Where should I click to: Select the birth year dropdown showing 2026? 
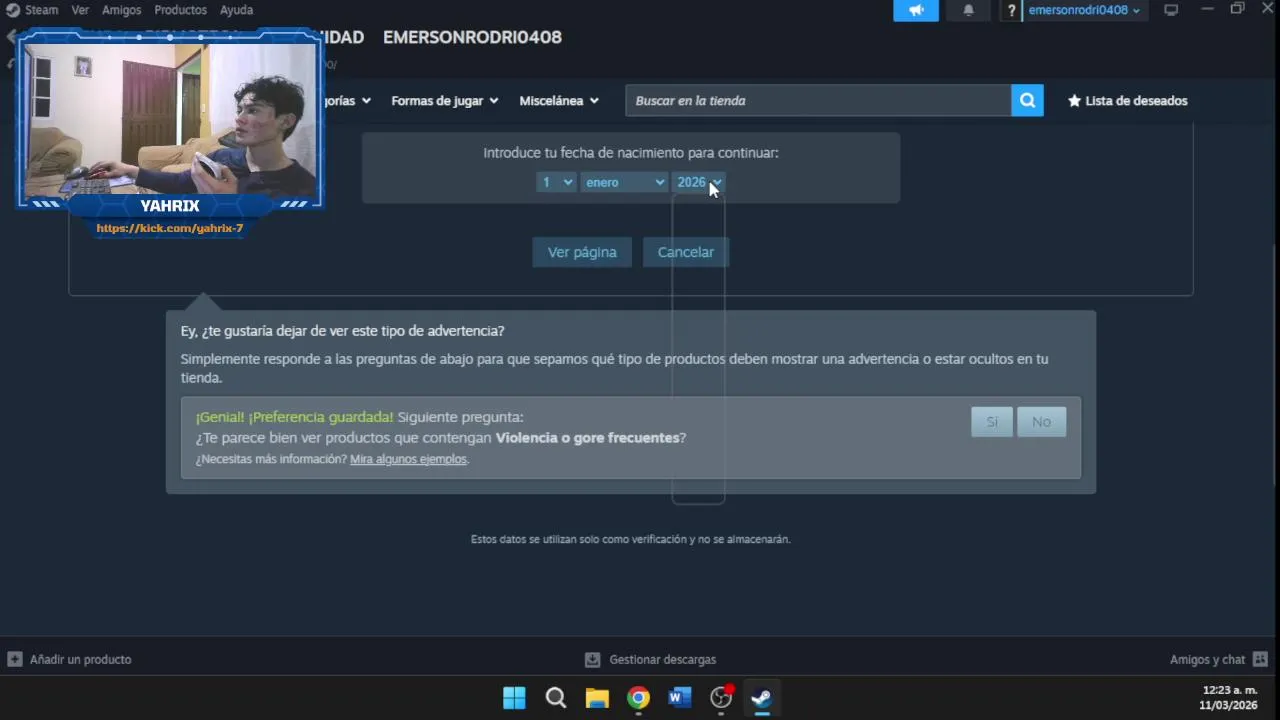pos(698,182)
